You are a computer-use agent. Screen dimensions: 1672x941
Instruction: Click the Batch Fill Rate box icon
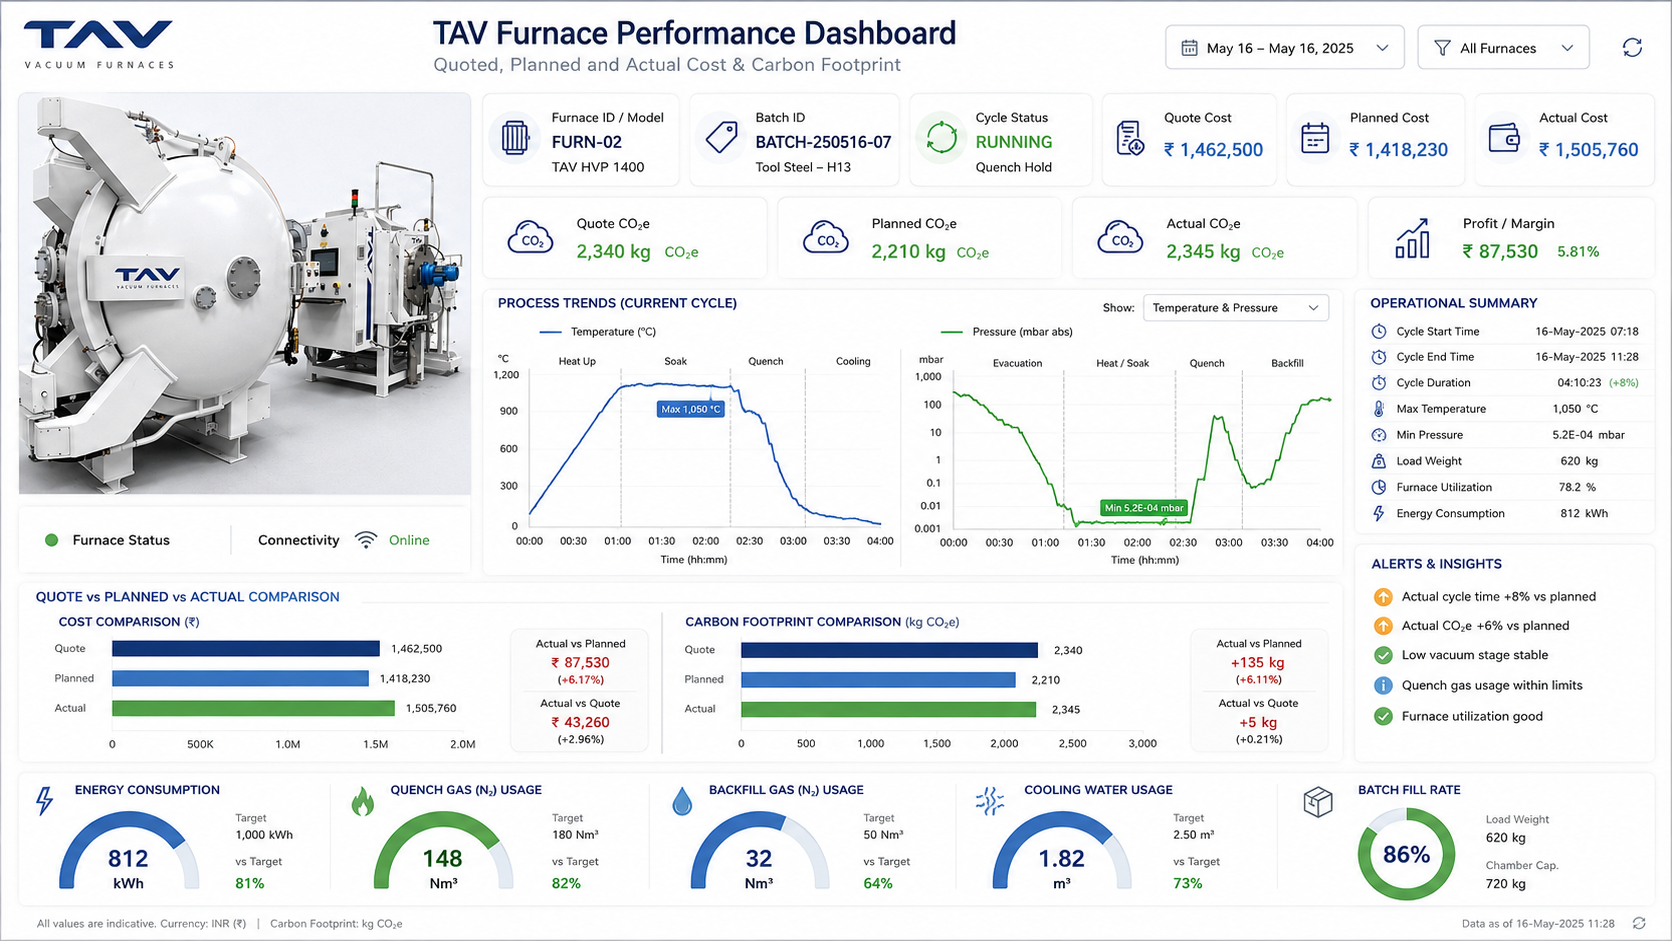[1318, 801]
